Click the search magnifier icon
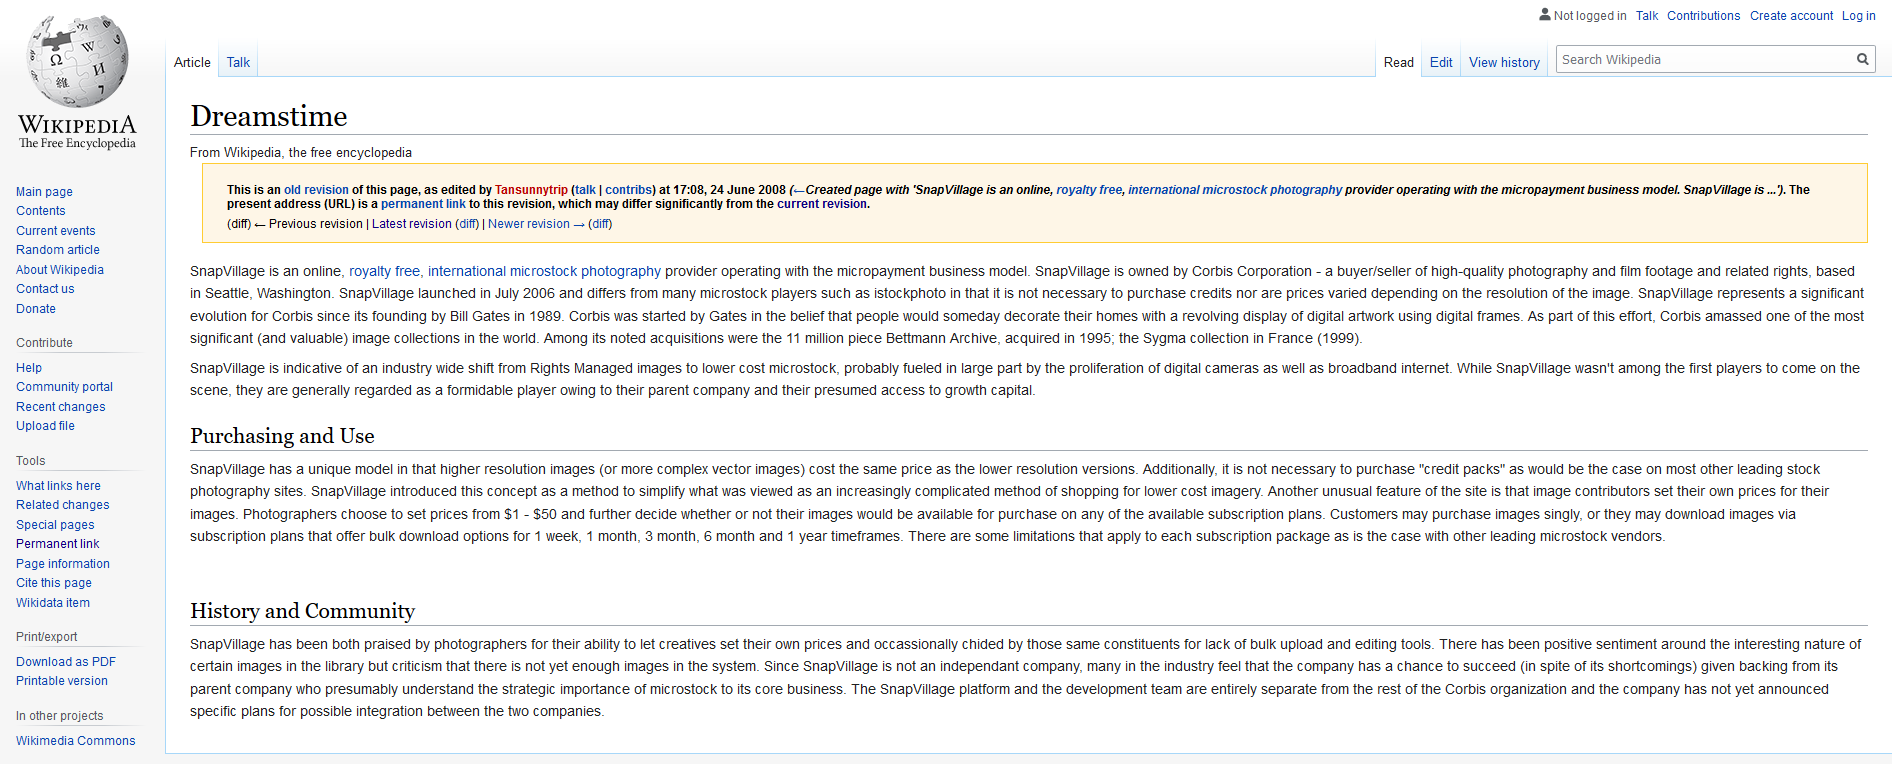 pyautogui.click(x=1862, y=60)
